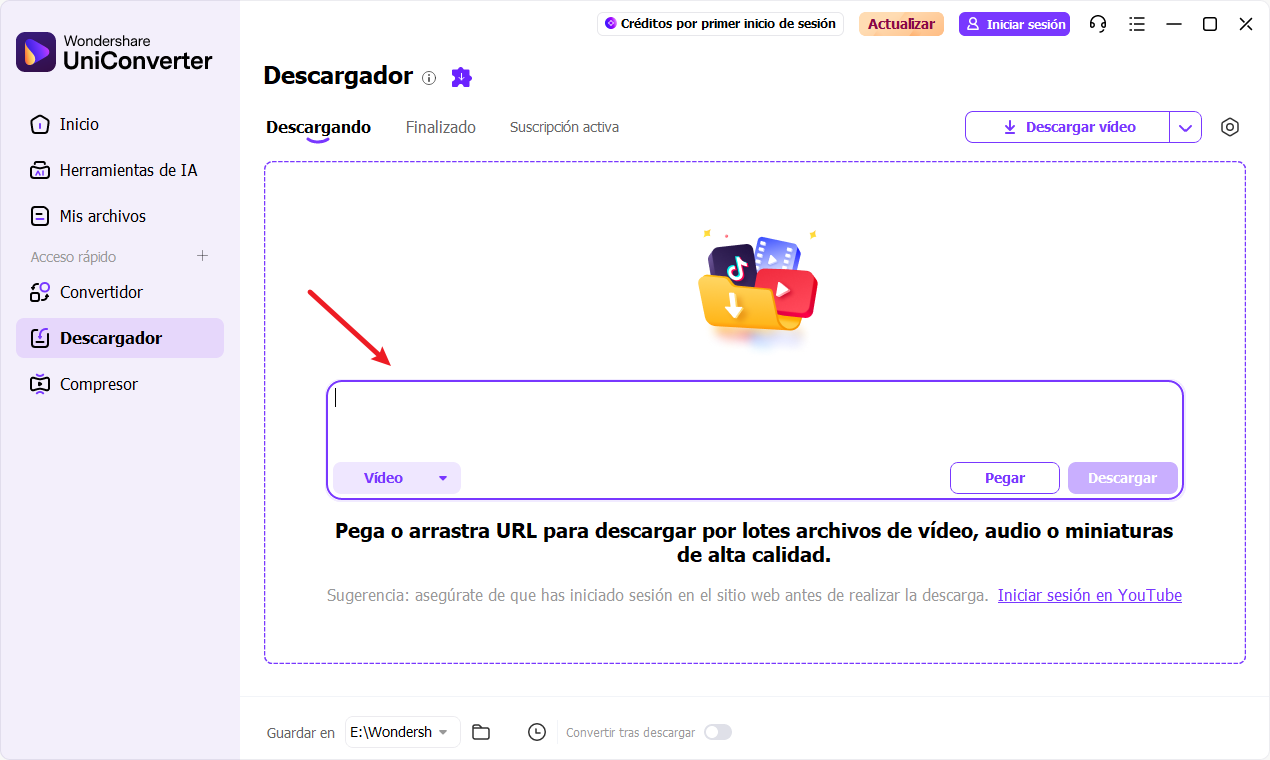Screen dimensions: 1270x760
Task: Open the Suscripción activa tab
Action: click(564, 127)
